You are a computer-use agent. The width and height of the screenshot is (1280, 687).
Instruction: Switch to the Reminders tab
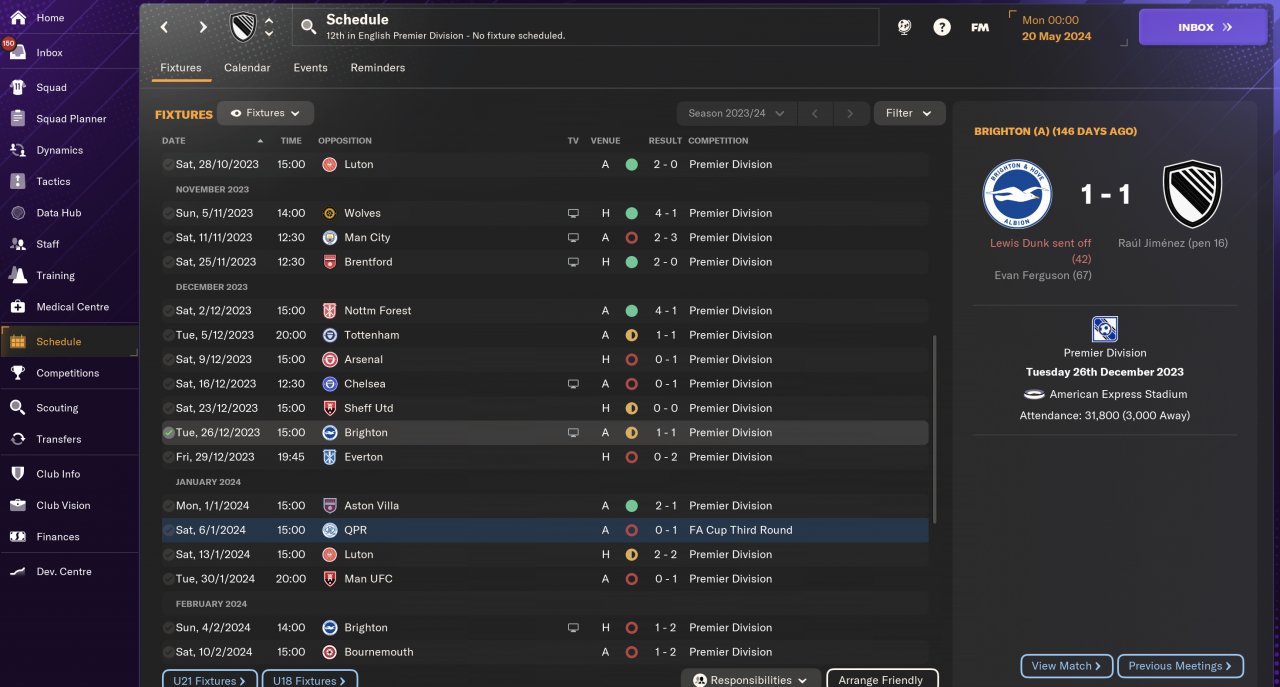[378, 68]
